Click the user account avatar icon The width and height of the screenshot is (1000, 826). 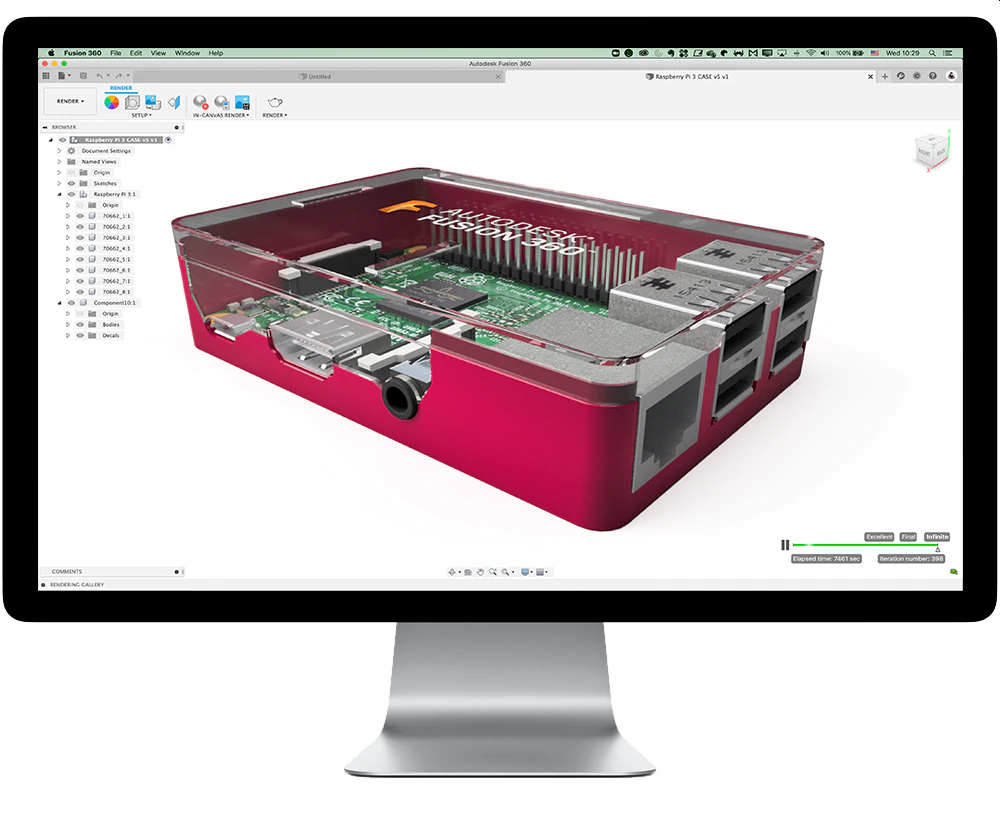tap(951, 76)
